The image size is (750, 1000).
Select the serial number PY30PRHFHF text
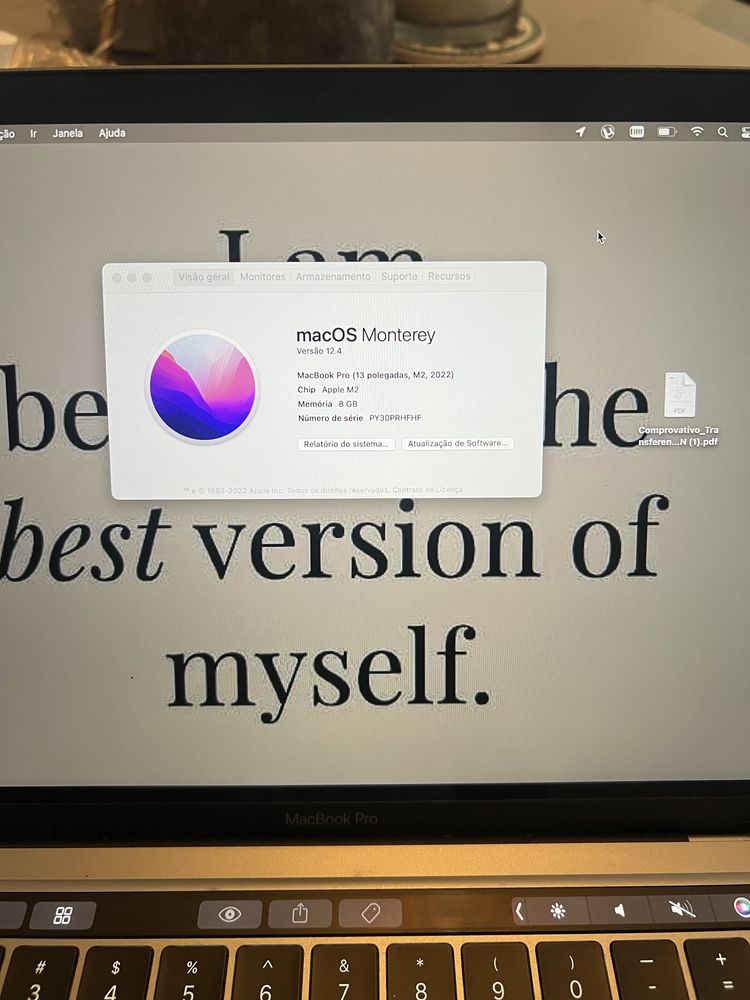click(x=395, y=418)
